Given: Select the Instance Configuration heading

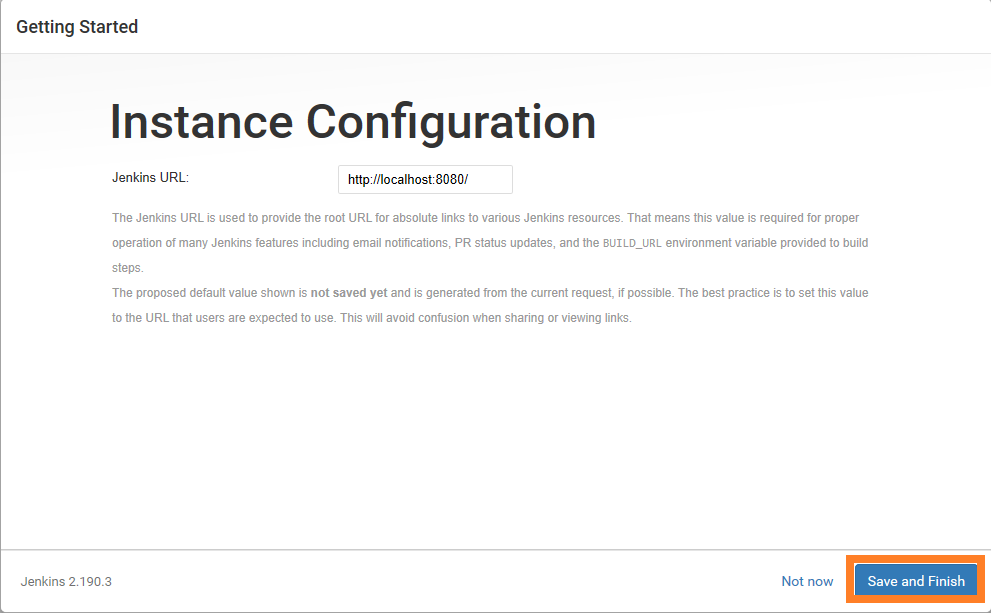Looking at the screenshot, I should (353, 122).
